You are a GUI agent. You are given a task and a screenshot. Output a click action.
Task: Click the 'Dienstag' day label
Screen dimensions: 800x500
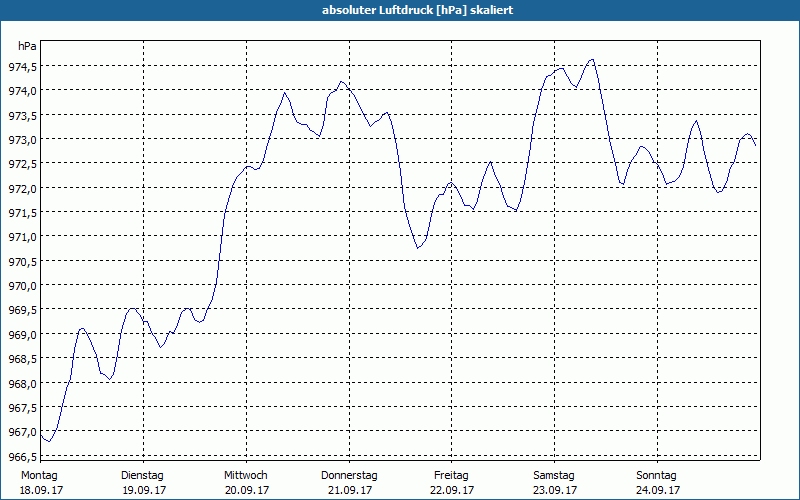click(142, 476)
